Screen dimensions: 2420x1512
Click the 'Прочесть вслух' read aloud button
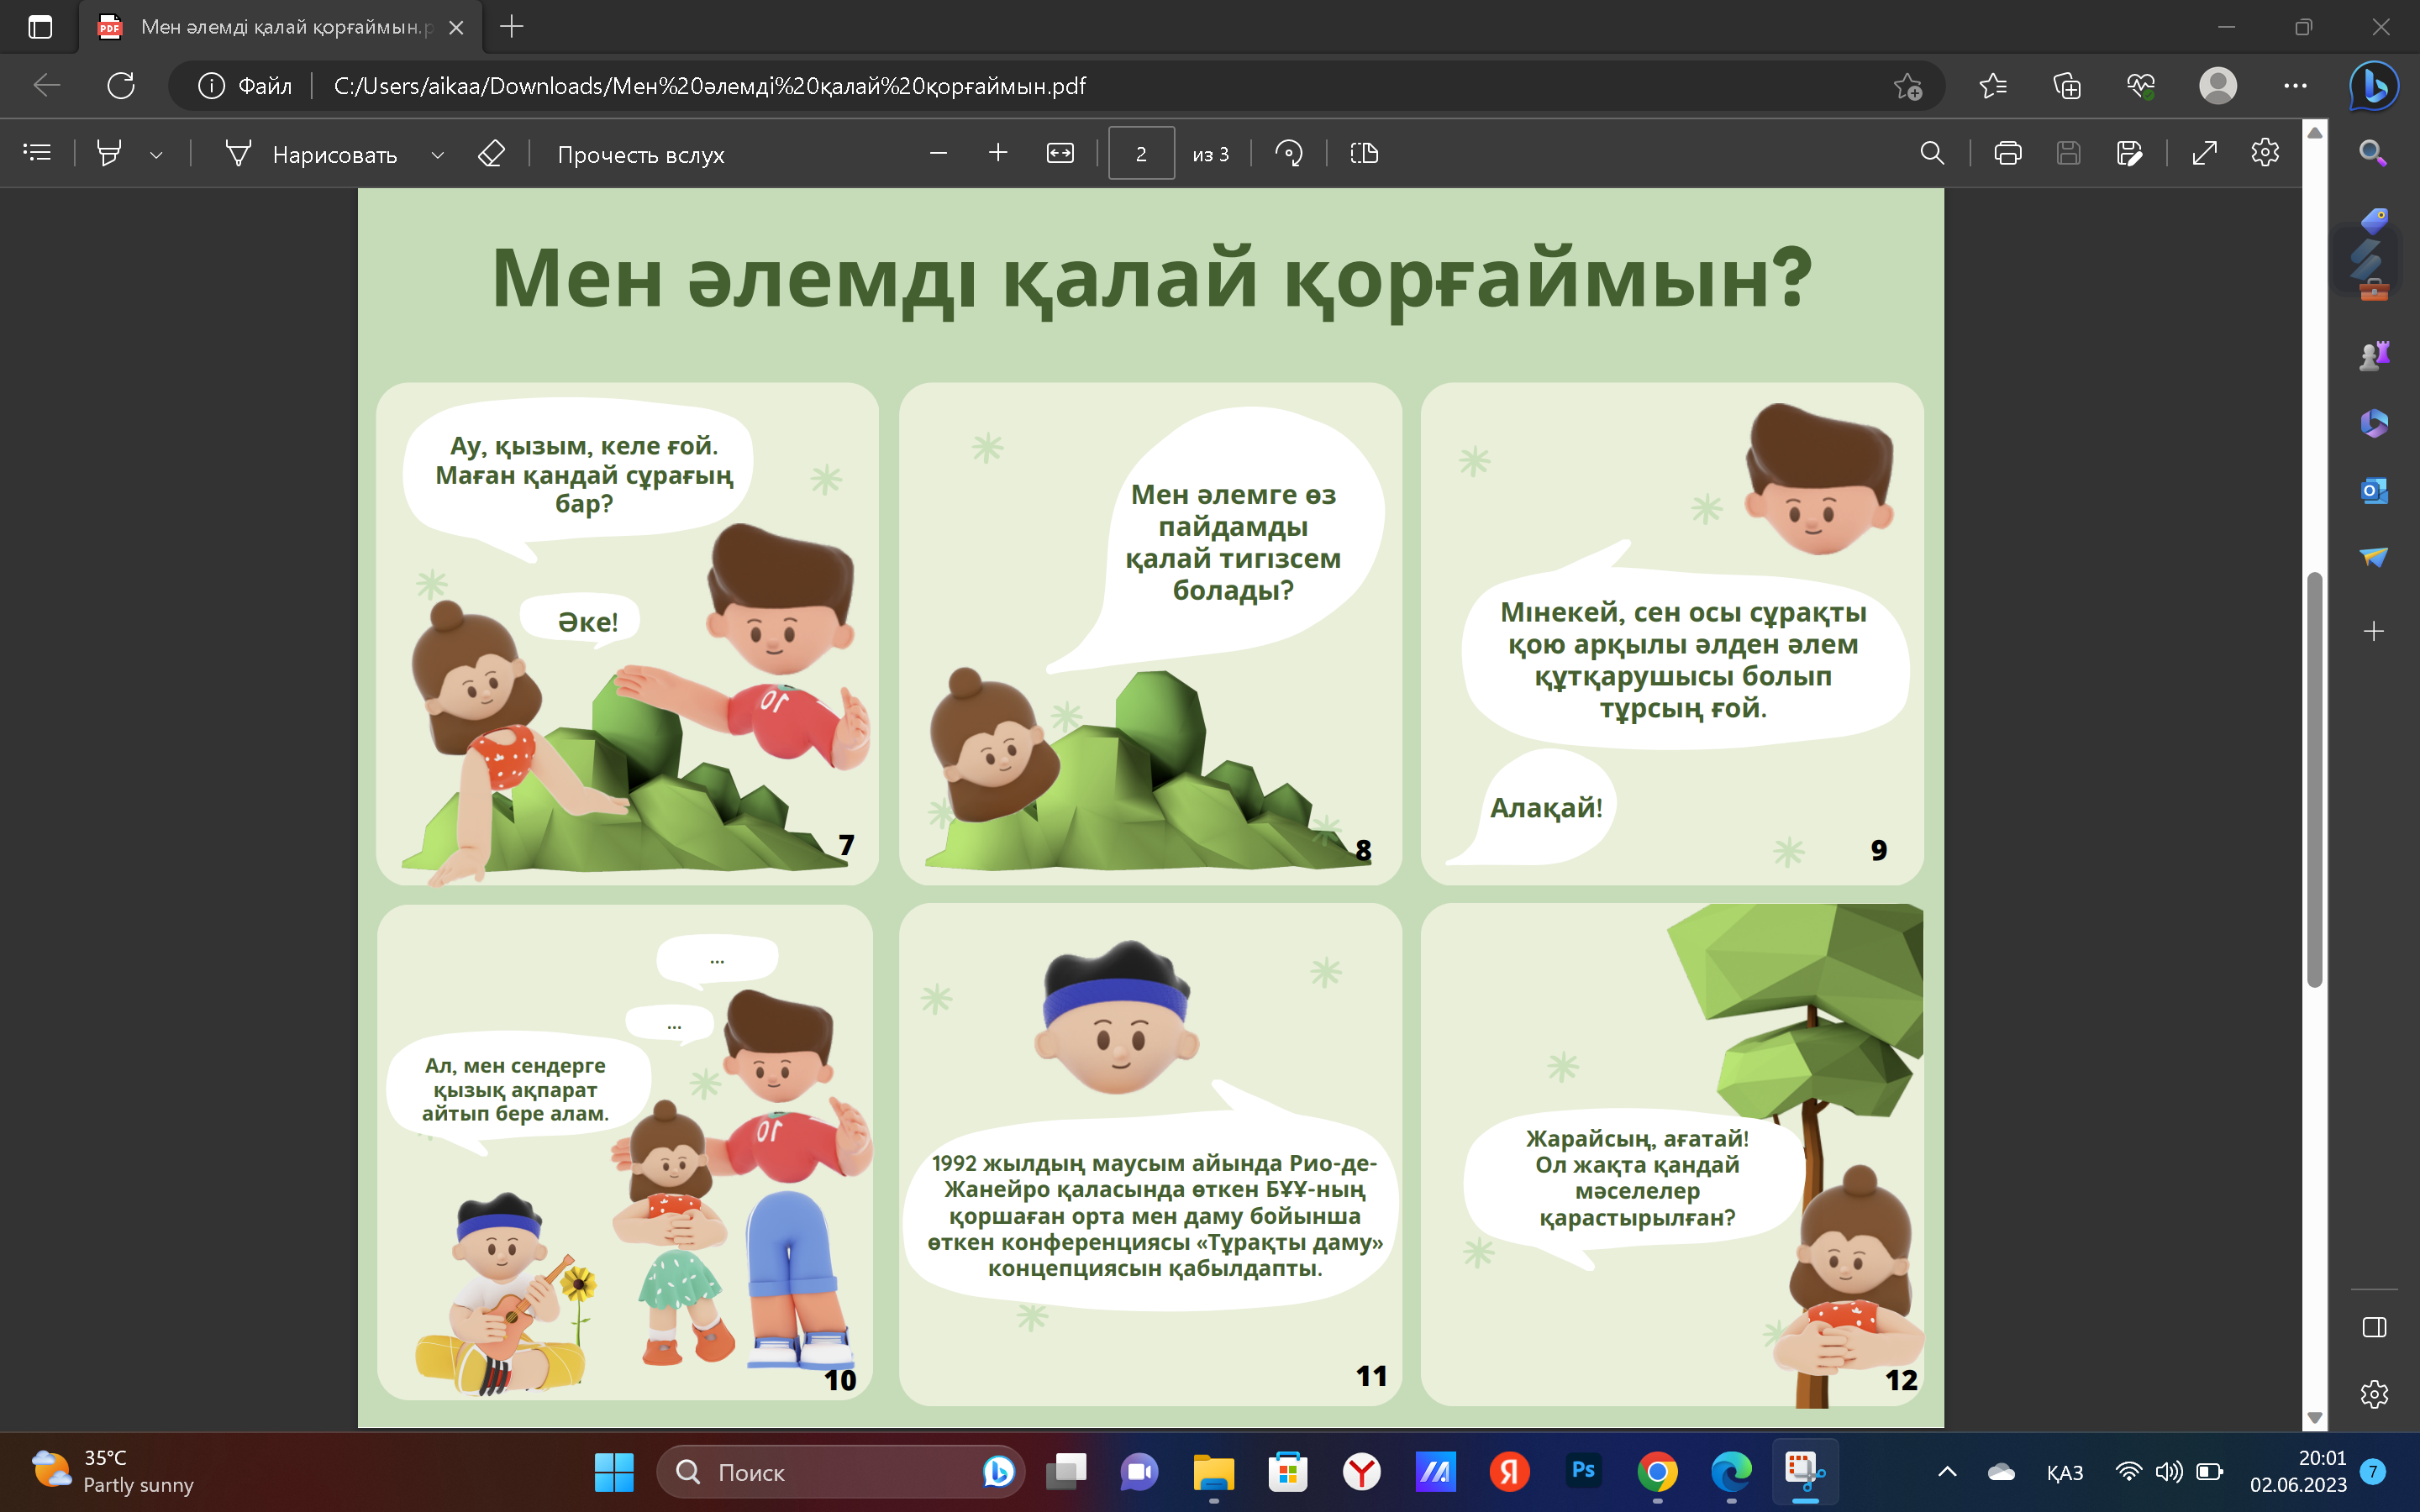641,155
